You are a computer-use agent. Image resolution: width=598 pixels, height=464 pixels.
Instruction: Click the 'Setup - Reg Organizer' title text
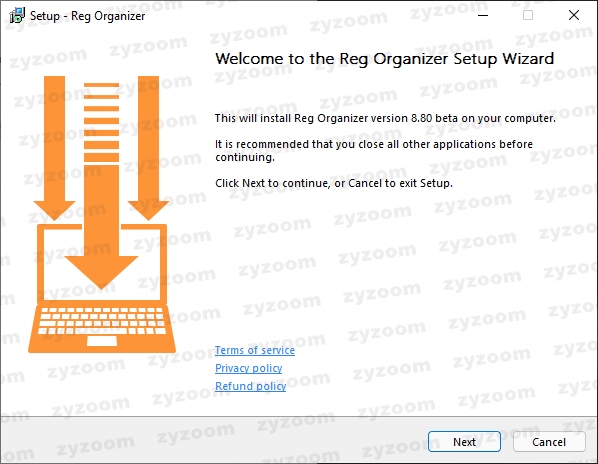(87, 16)
